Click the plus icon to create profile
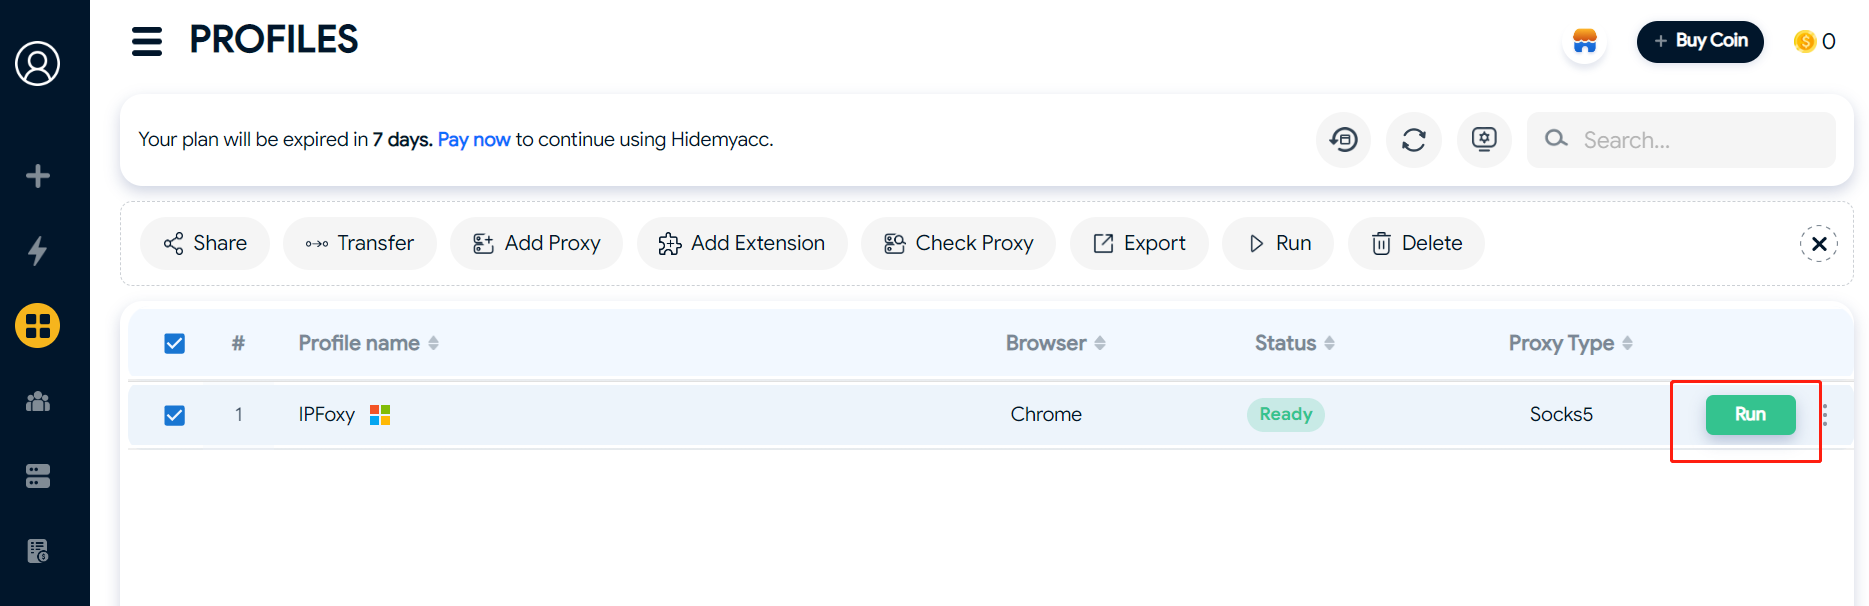Screen dimensions: 1869x606 38,176
